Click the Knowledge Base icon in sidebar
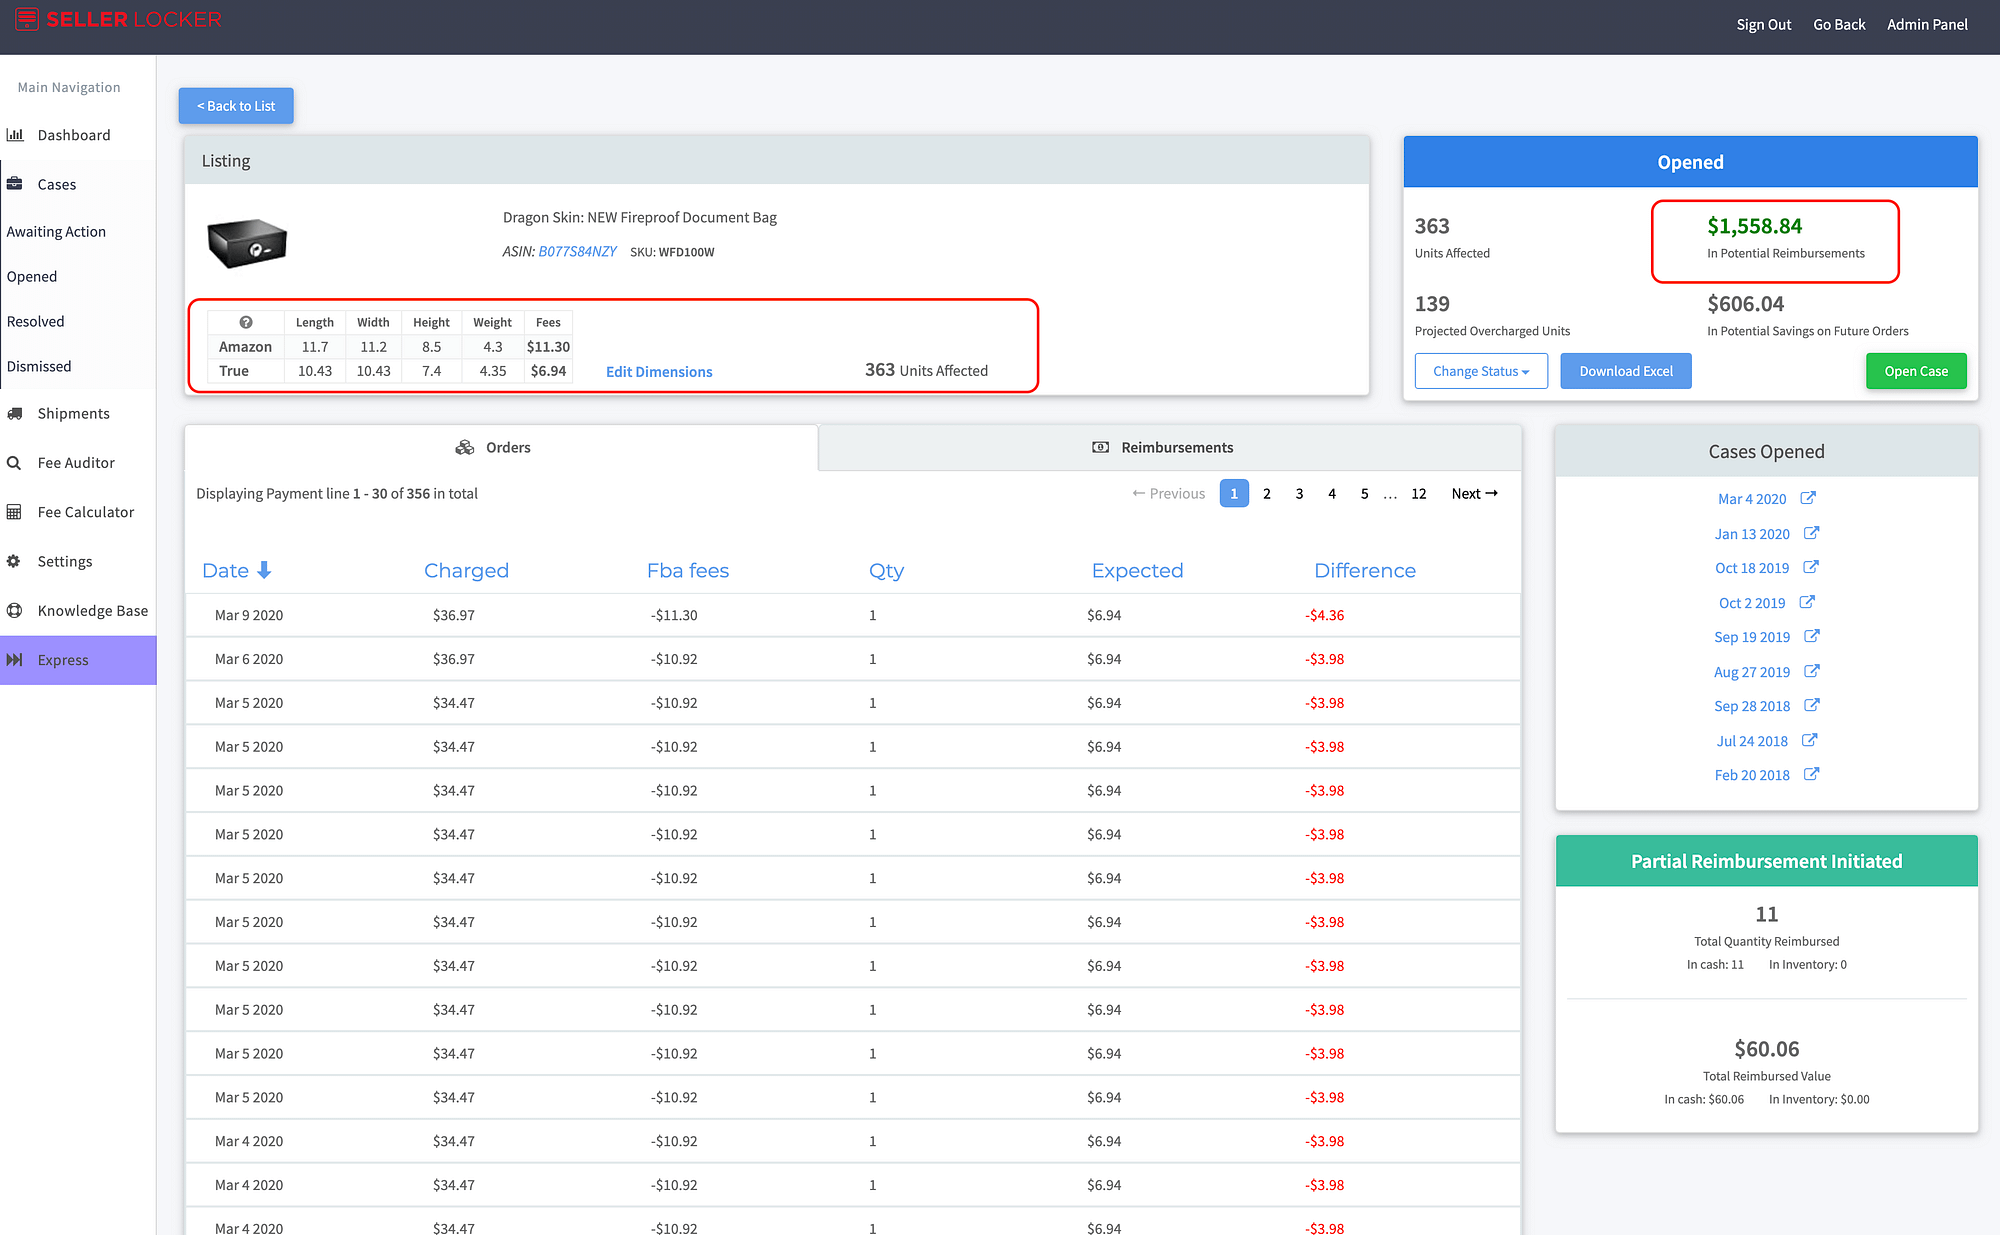Image resolution: width=2000 pixels, height=1235 pixels. 17,610
